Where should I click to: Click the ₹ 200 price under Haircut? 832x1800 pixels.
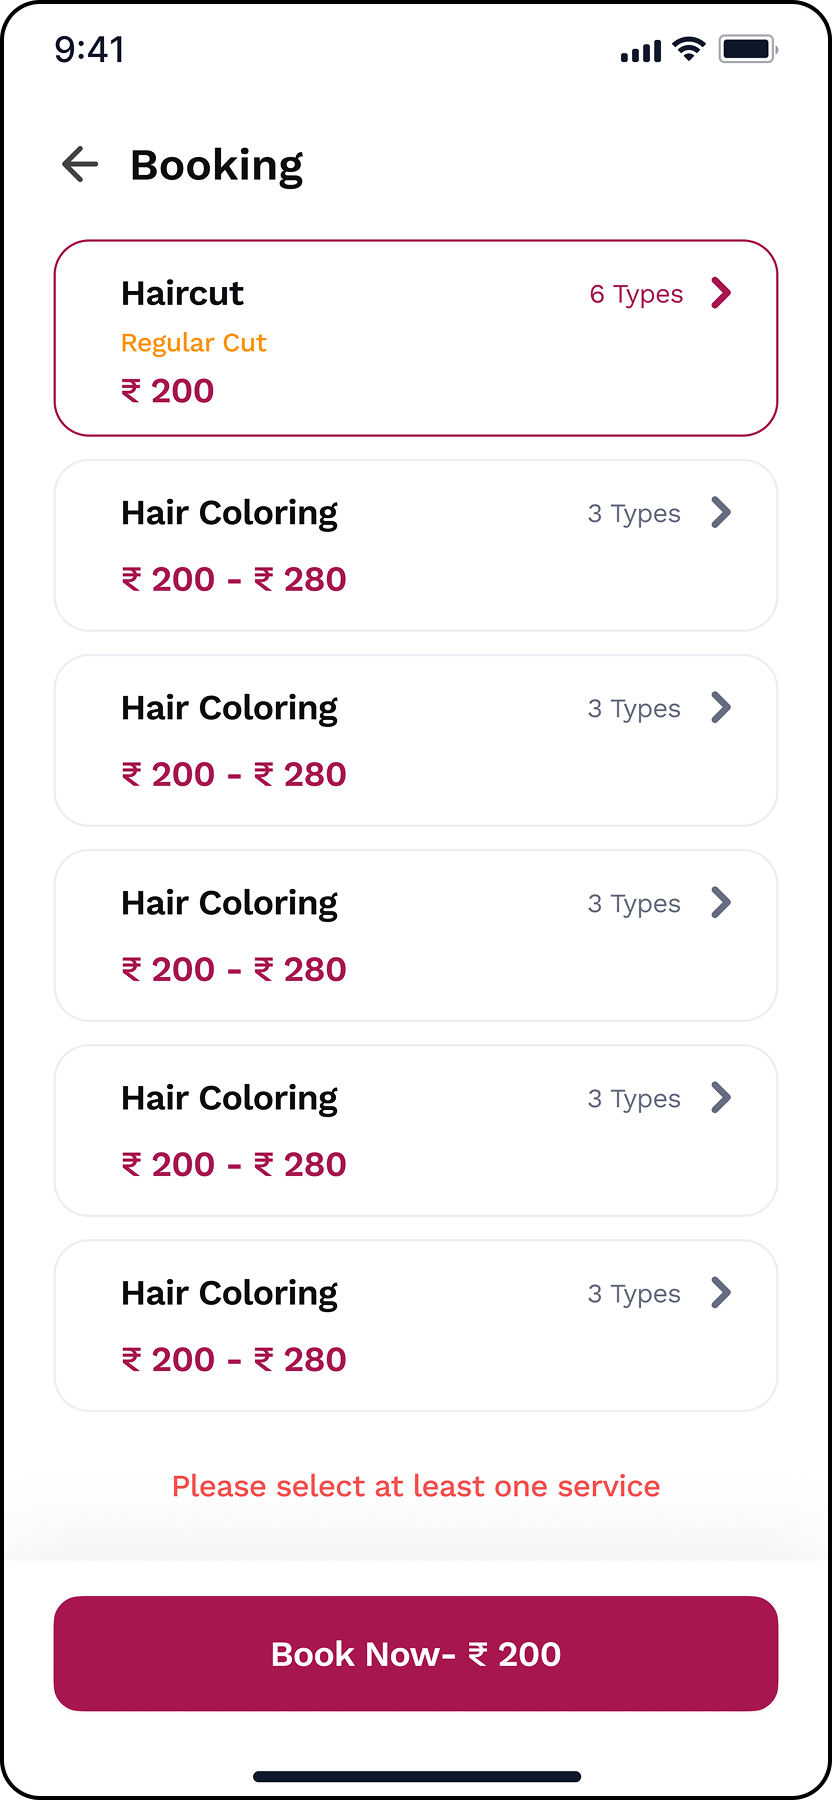pos(168,391)
